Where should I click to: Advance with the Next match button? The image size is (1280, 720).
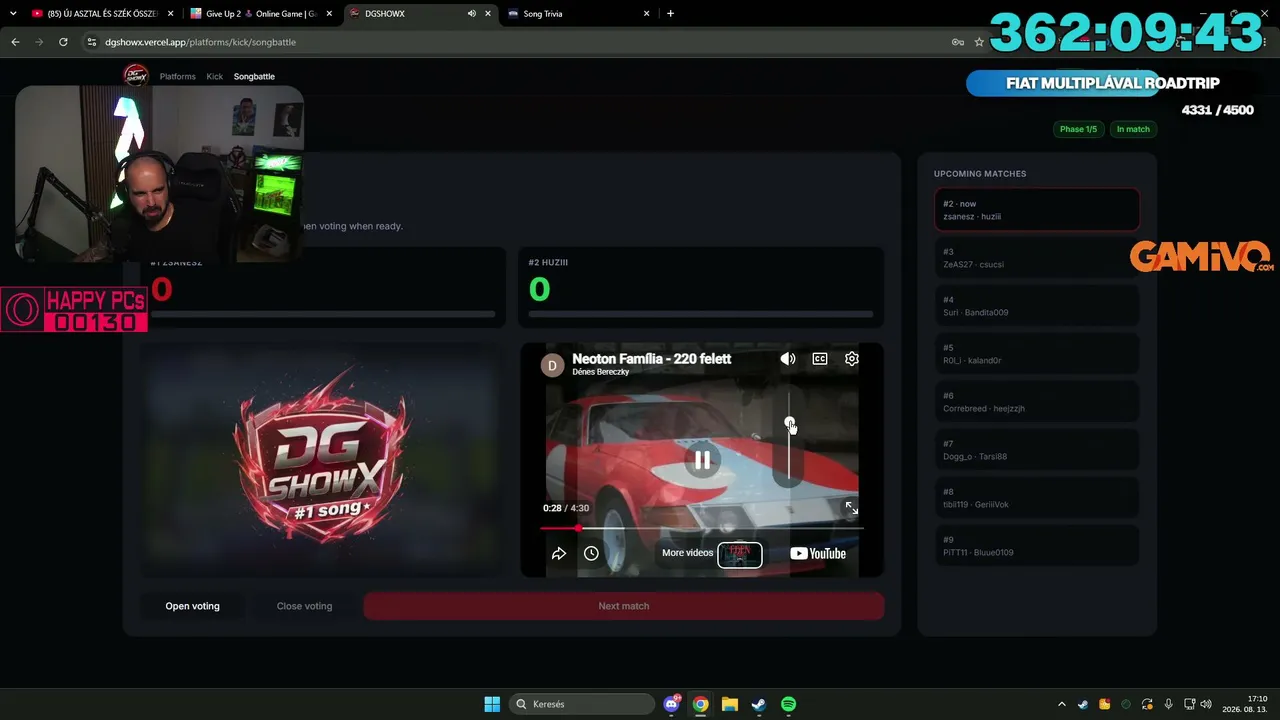click(624, 606)
